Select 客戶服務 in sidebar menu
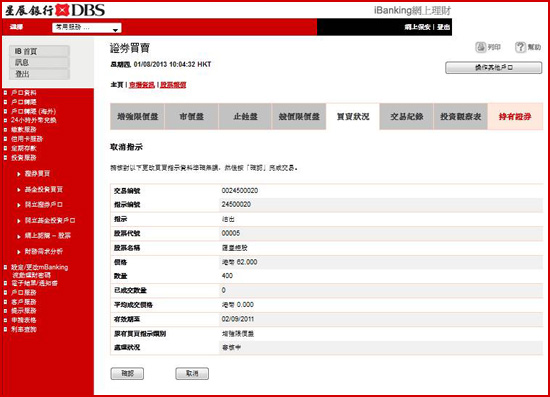550x397 pixels. click(x=23, y=302)
